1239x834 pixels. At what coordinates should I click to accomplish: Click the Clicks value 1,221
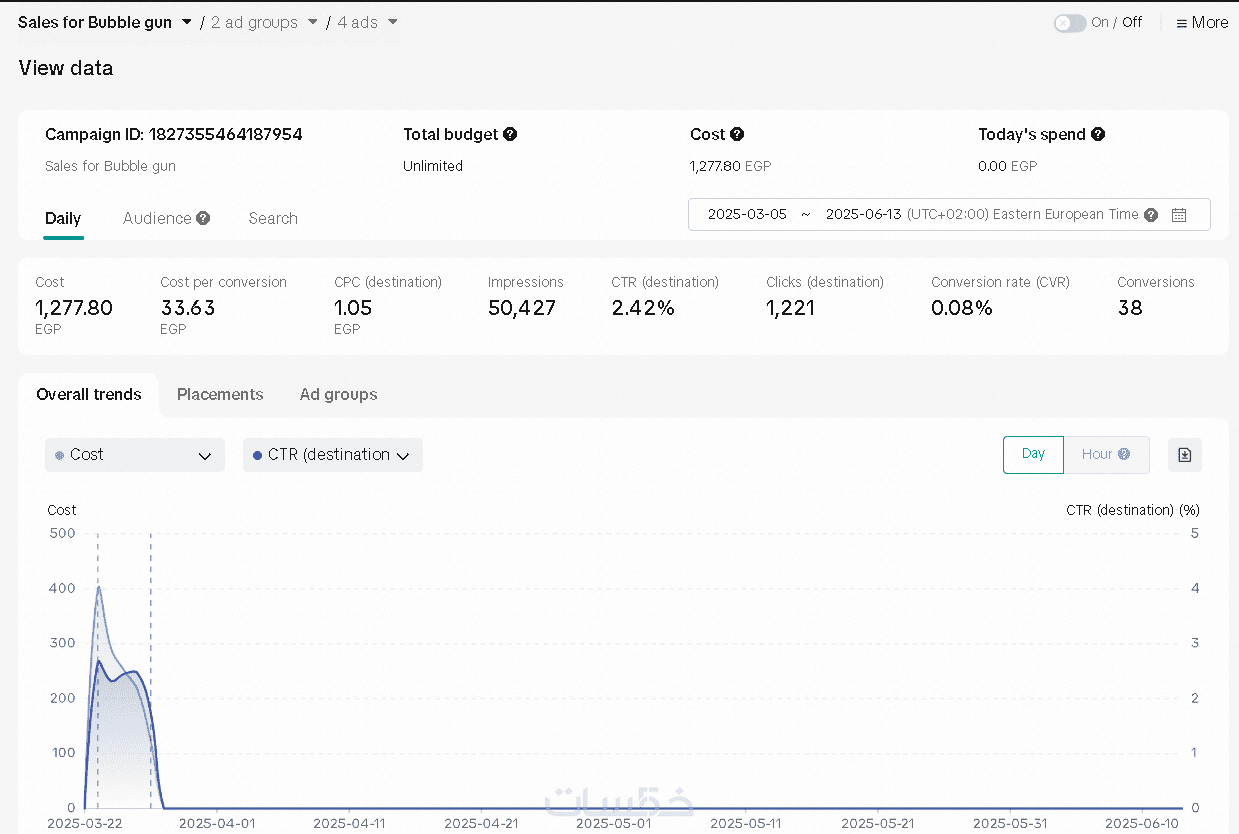(791, 308)
